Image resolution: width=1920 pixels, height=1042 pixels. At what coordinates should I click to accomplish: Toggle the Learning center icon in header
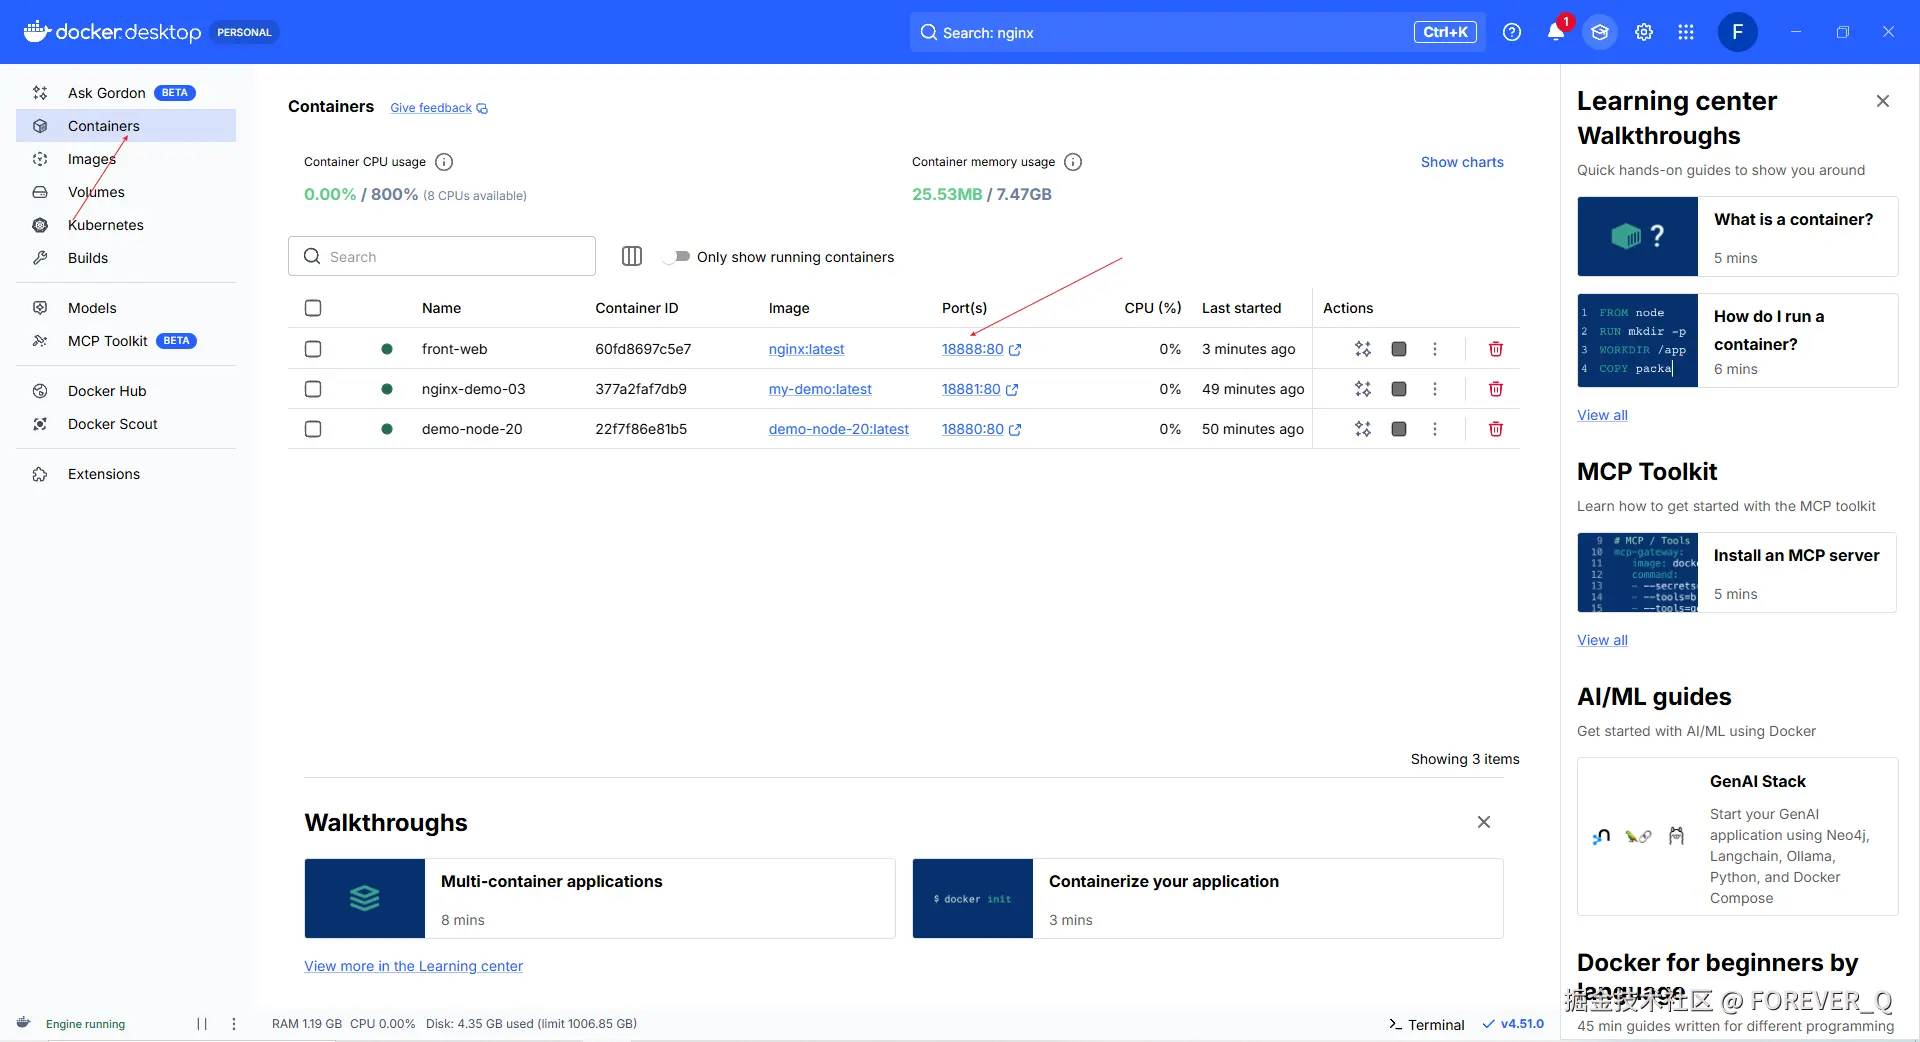[x=1600, y=32]
